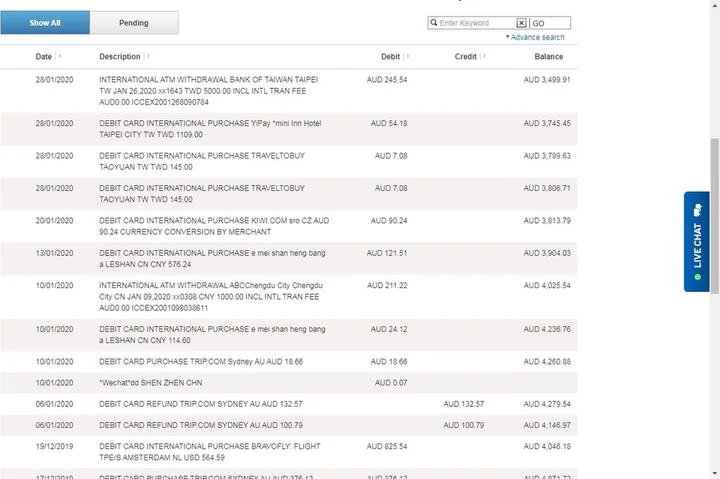The height and width of the screenshot is (479, 720).
Task: Click the sort arrow beside the Date header
Action: 59,57
